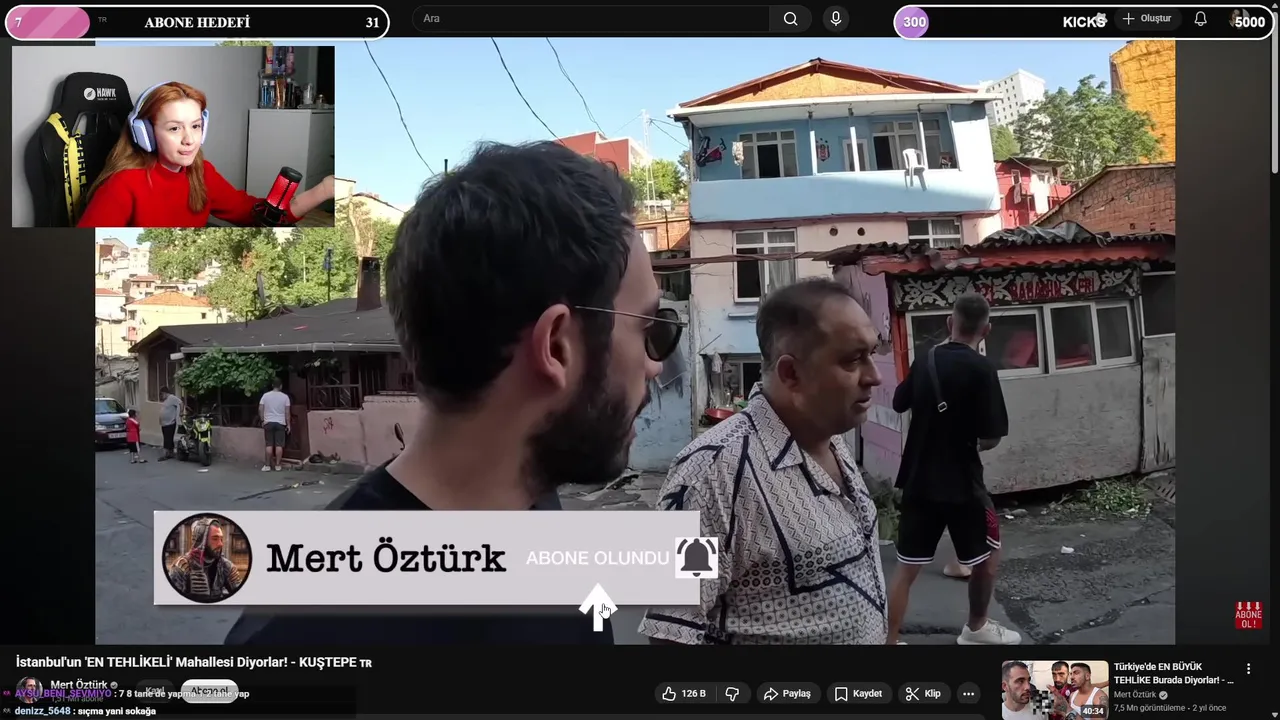Open the notifications bell in the top bar
This screenshot has width=1280, height=720.
tap(1200, 19)
